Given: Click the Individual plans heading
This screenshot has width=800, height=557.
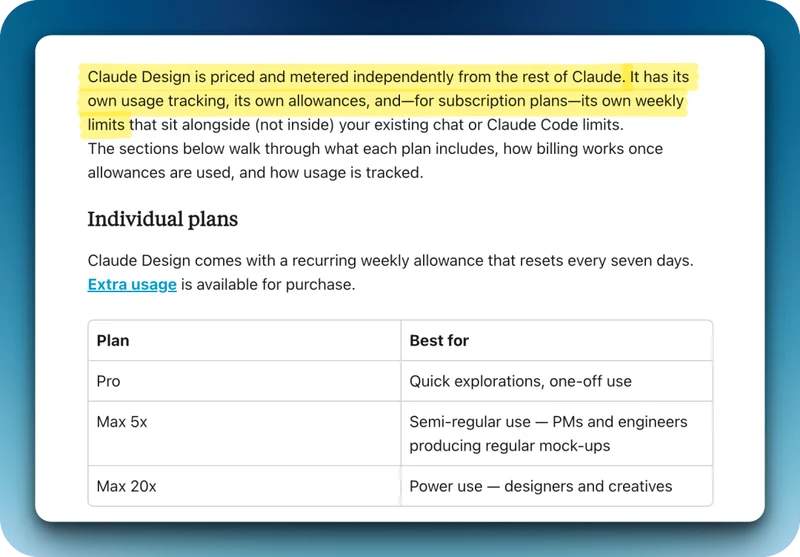Looking at the screenshot, I should [162, 219].
